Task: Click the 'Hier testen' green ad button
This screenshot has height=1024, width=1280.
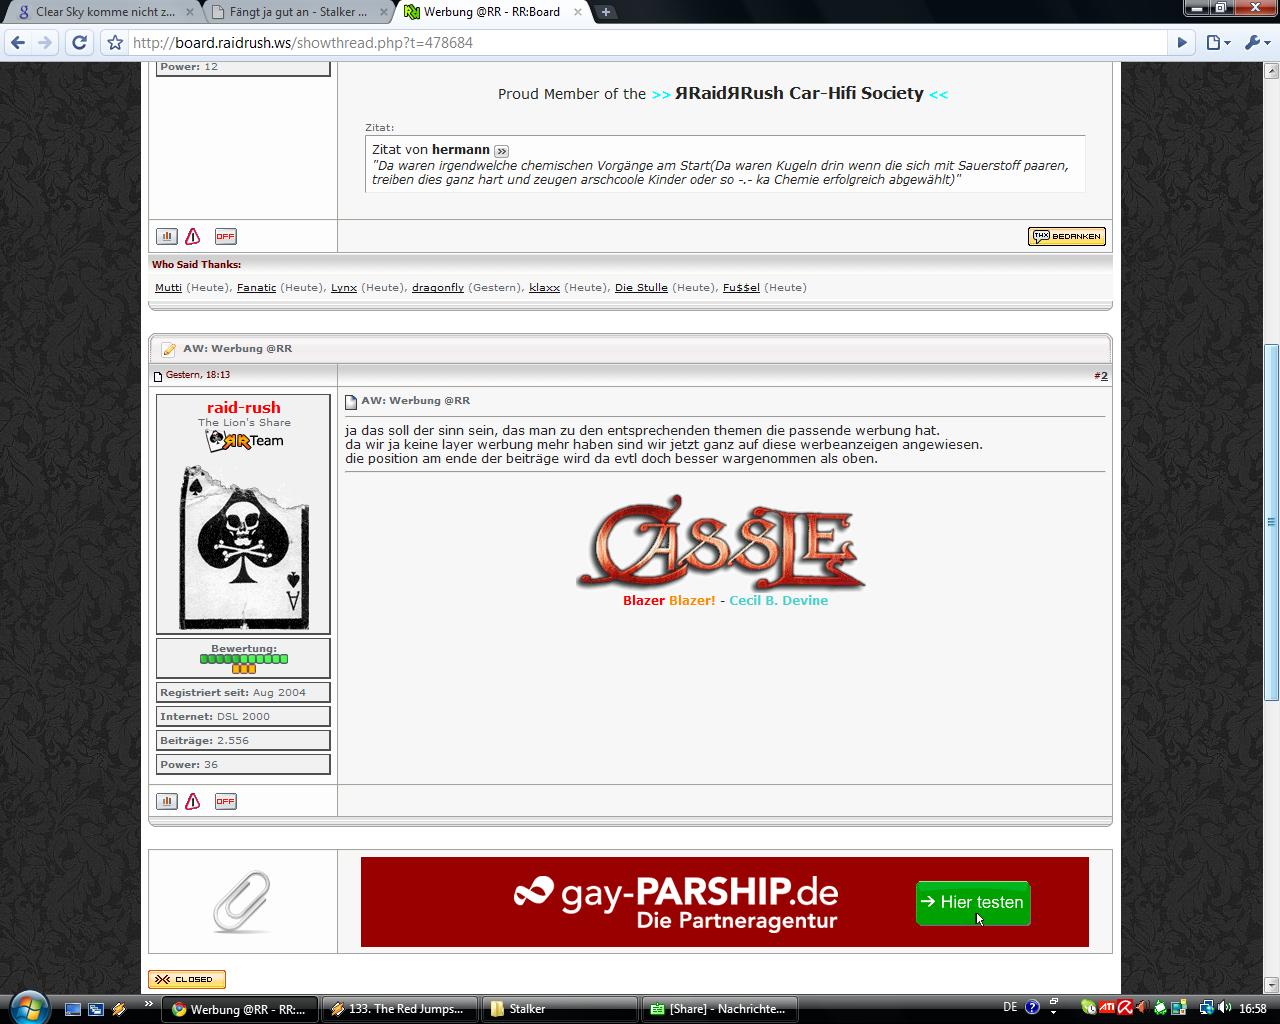Action: pyautogui.click(x=973, y=902)
